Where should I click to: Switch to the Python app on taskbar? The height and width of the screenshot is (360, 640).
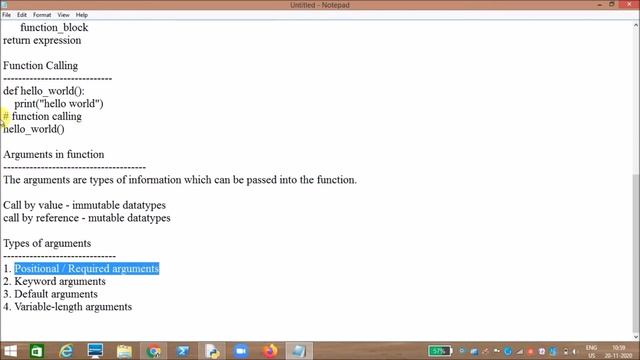[212, 351]
